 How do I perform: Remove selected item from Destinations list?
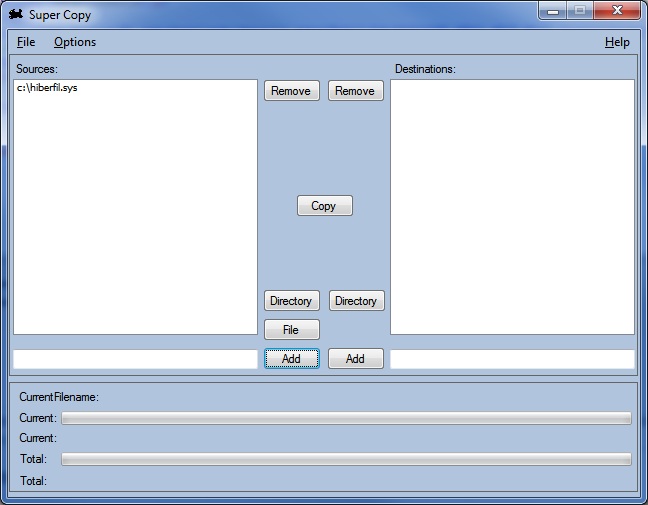(x=356, y=91)
